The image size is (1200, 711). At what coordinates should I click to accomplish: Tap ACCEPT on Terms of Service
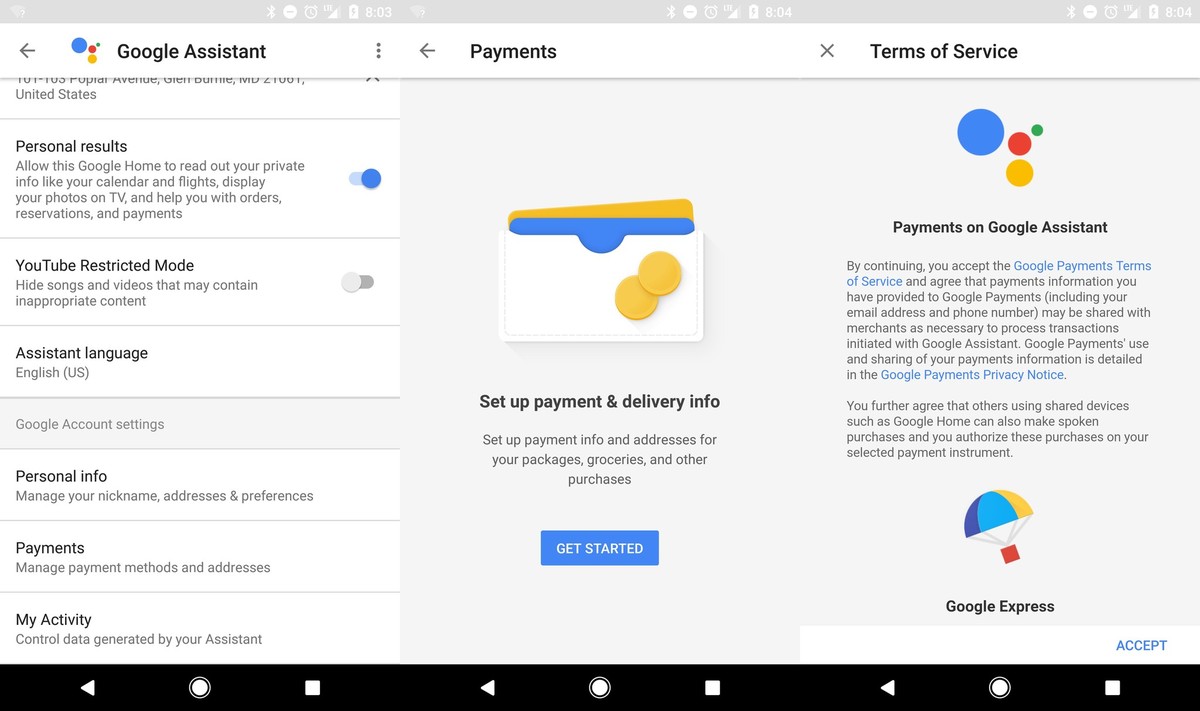pos(1141,645)
